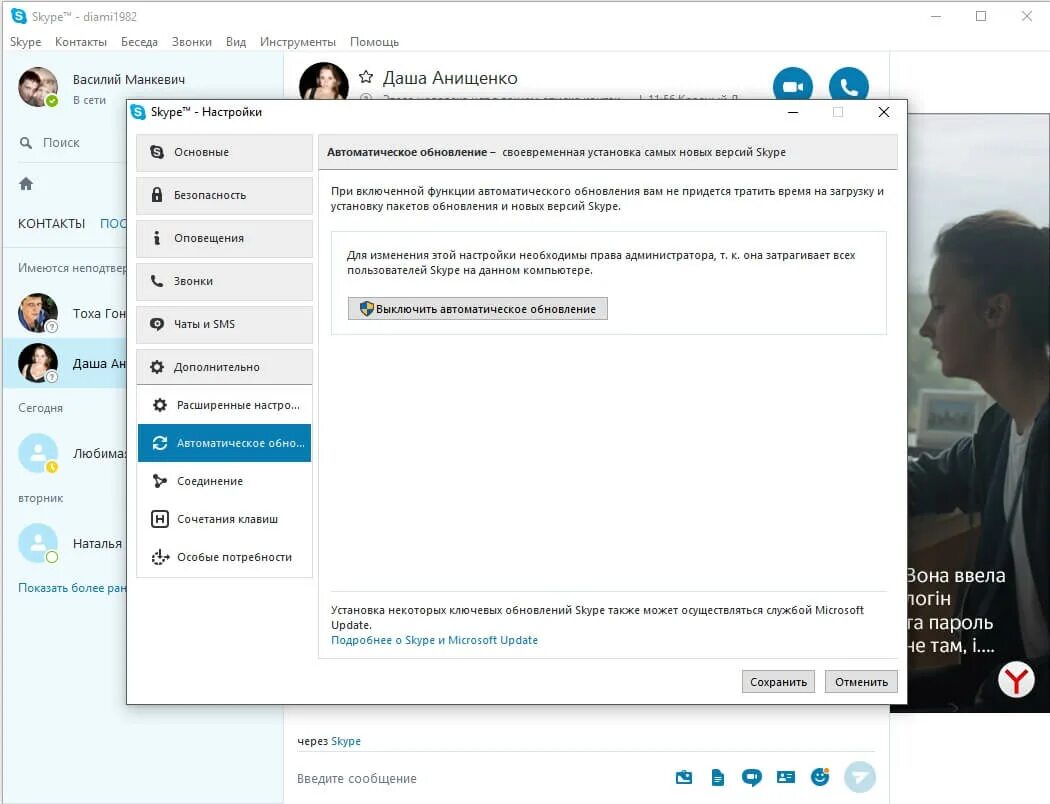
Task: Select Сочетания клавиш sub-item
Action: tap(224, 519)
